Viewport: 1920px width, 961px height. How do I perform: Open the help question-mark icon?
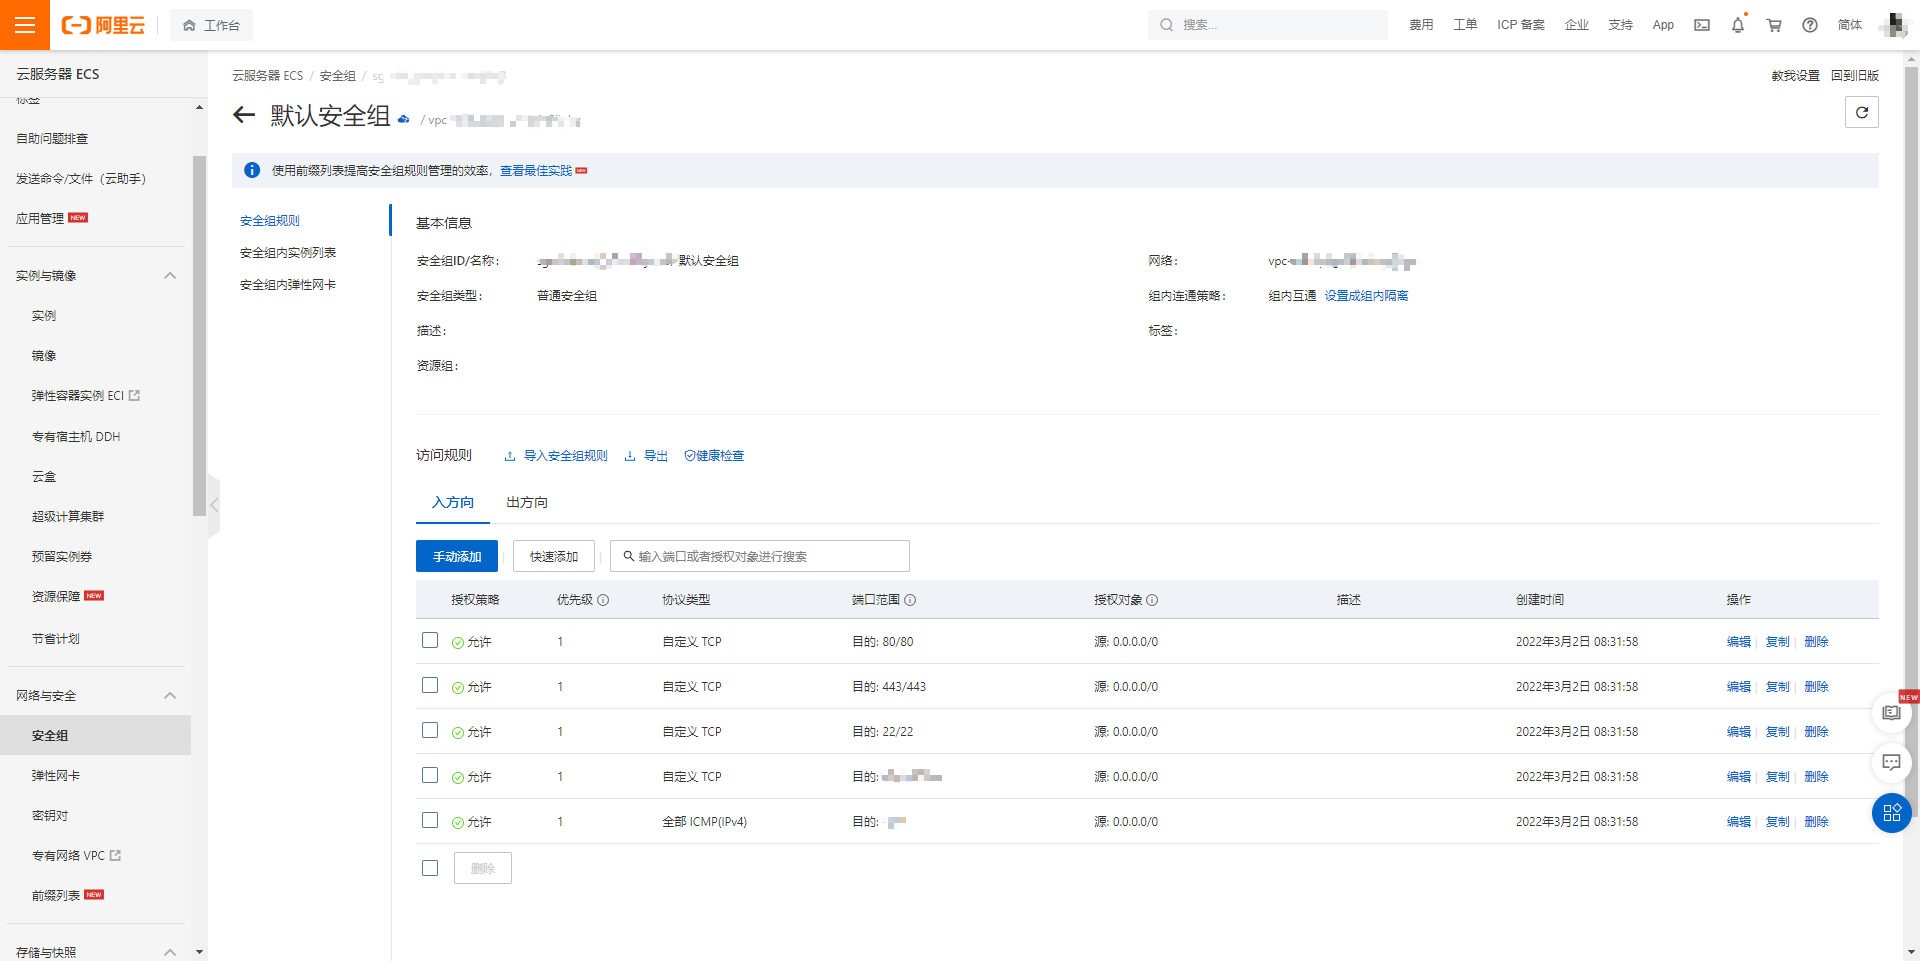point(1810,25)
